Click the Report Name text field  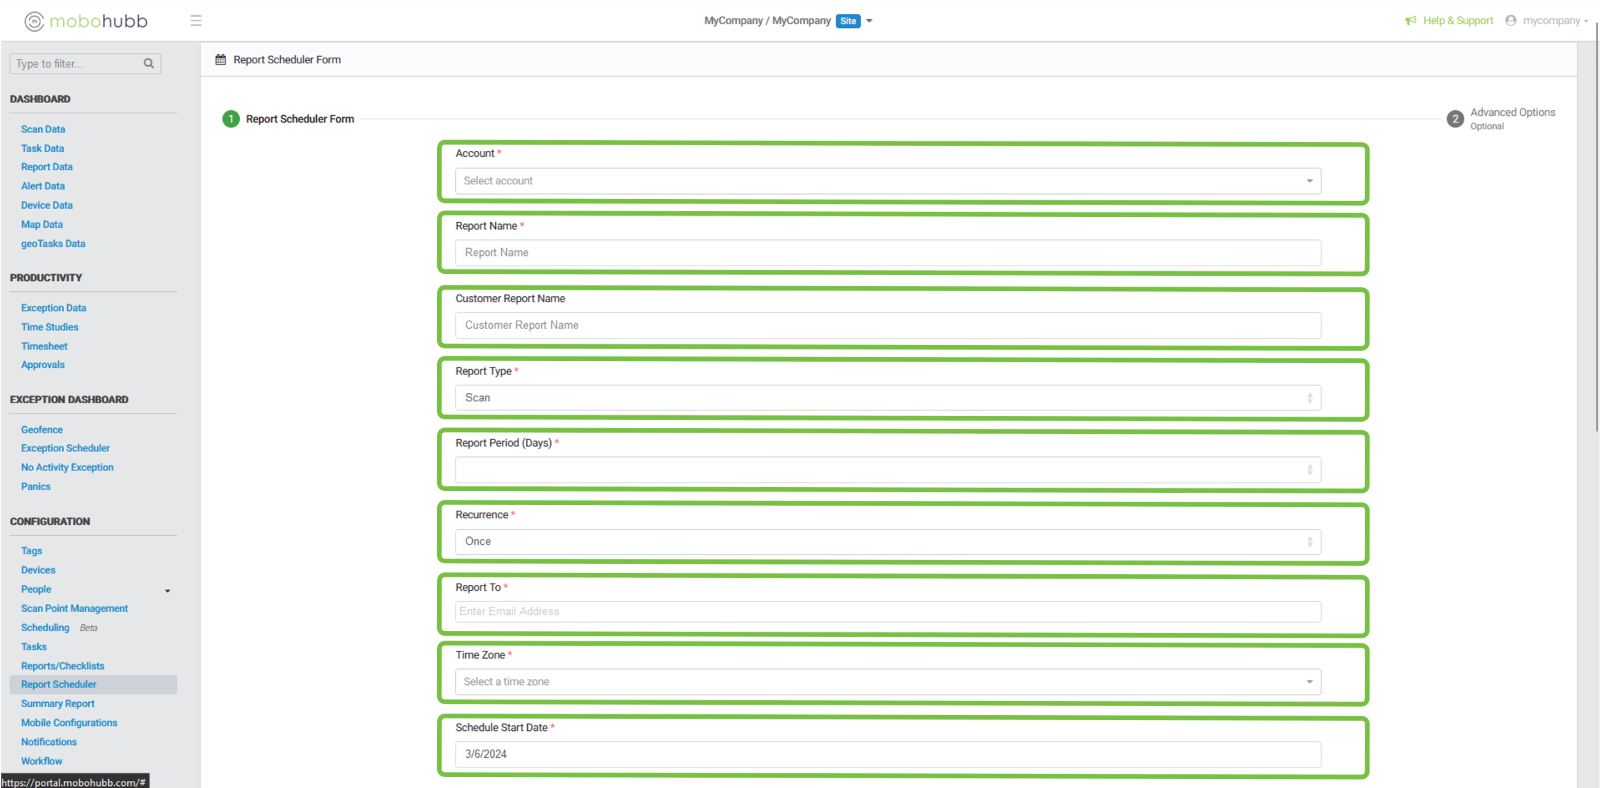(x=887, y=253)
